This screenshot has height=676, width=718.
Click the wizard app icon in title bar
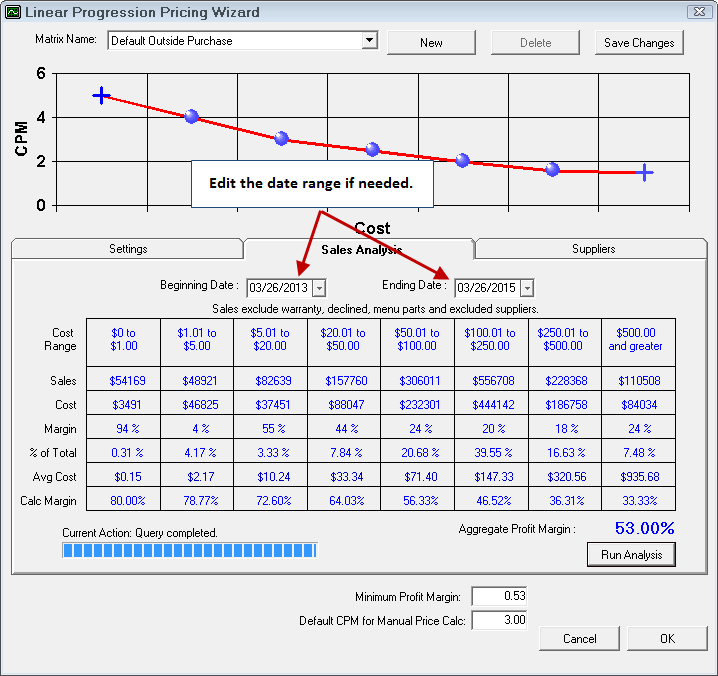pos(12,12)
